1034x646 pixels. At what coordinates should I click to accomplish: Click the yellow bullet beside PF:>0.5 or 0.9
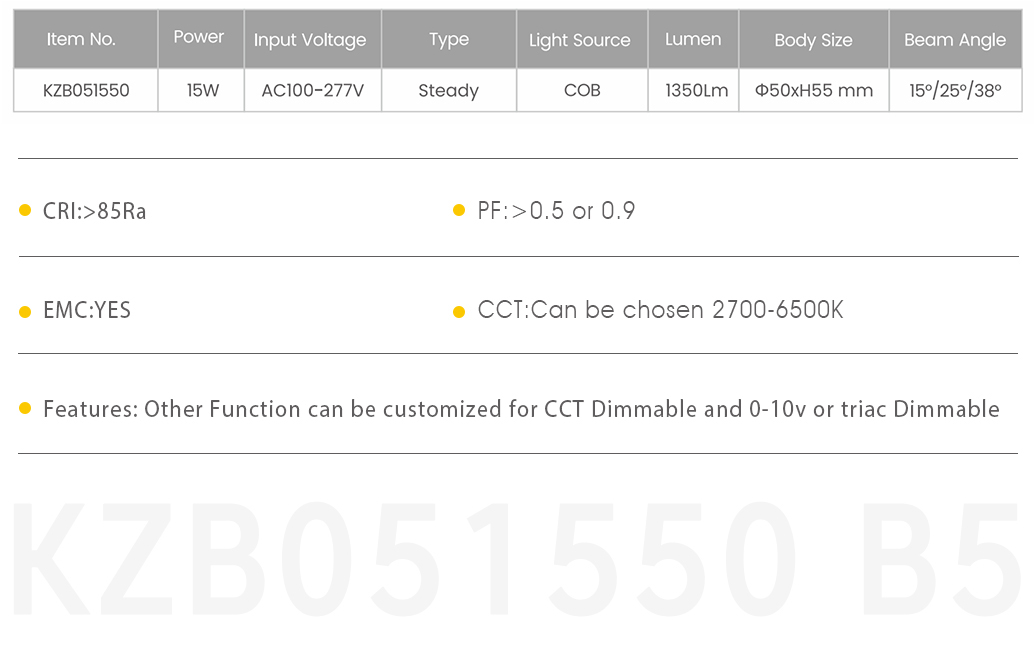pos(459,210)
